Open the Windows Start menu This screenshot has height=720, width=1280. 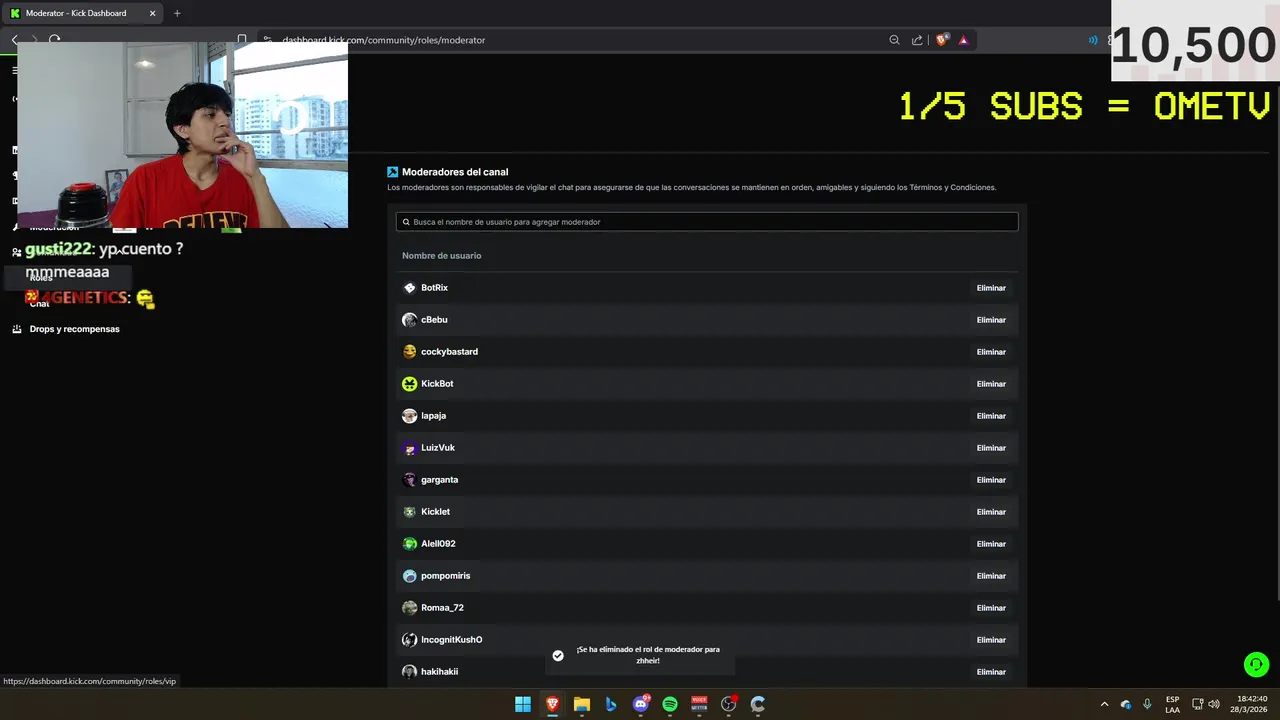pos(523,704)
